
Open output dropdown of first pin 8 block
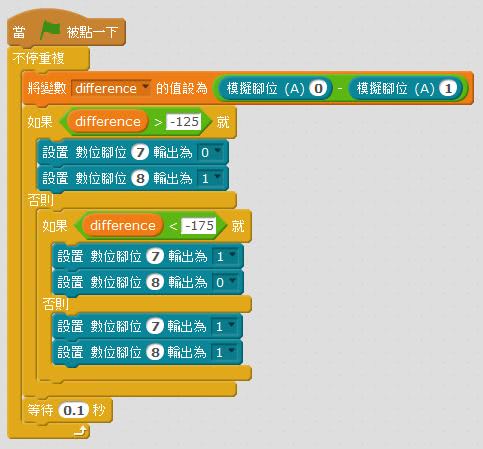(211, 179)
